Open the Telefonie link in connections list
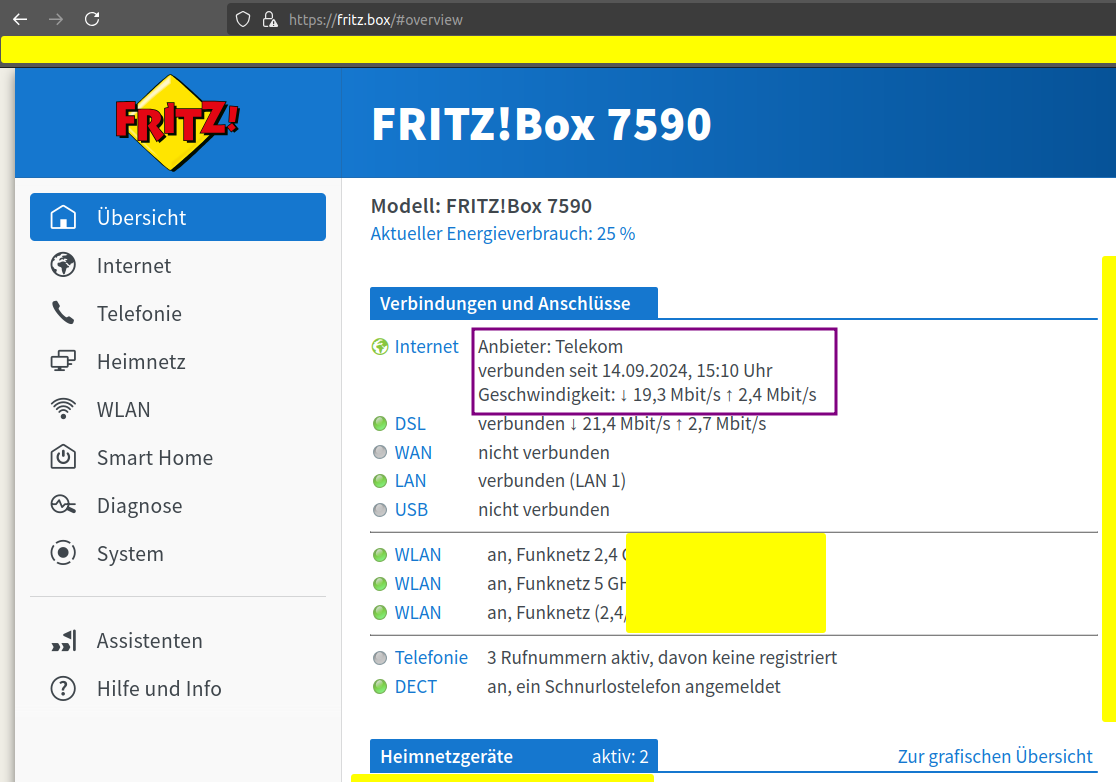The width and height of the screenshot is (1116, 782). (x=431, y=658)
